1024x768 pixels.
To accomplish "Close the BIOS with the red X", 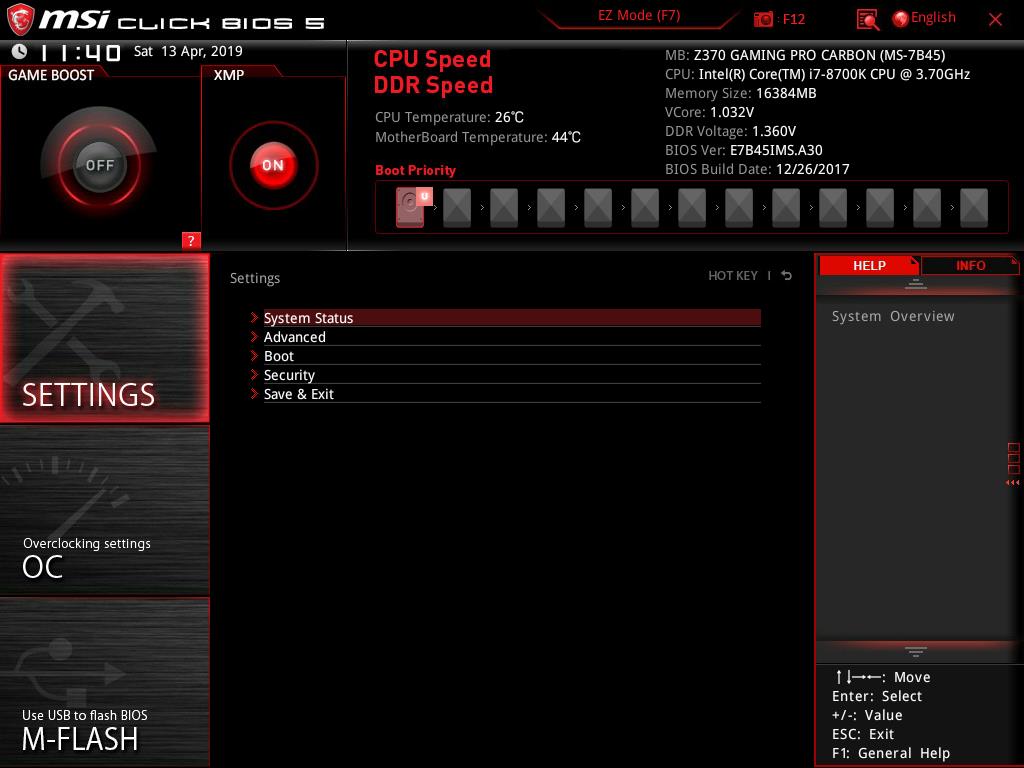I will (x=995, y=20).
